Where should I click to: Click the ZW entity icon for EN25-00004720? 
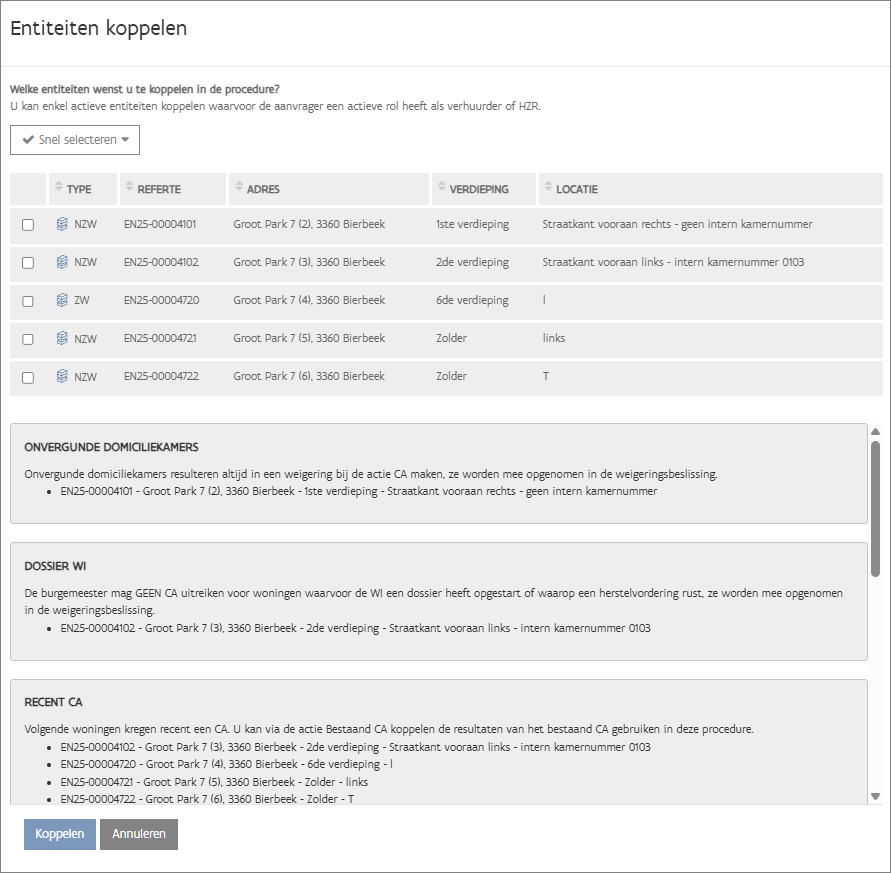(62, 300)
